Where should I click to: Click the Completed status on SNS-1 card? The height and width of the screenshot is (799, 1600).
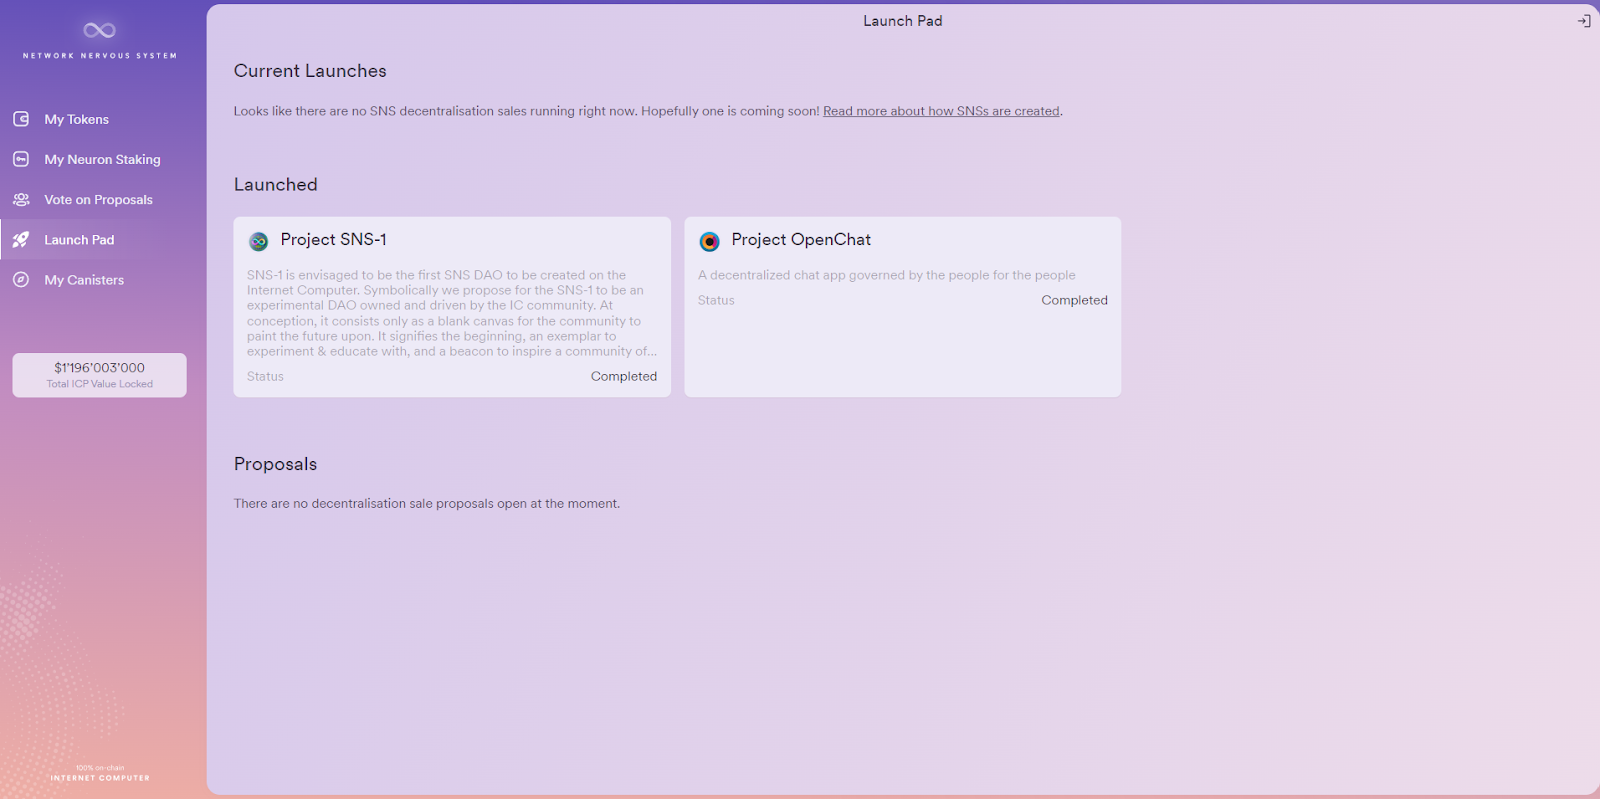(624, 377)
